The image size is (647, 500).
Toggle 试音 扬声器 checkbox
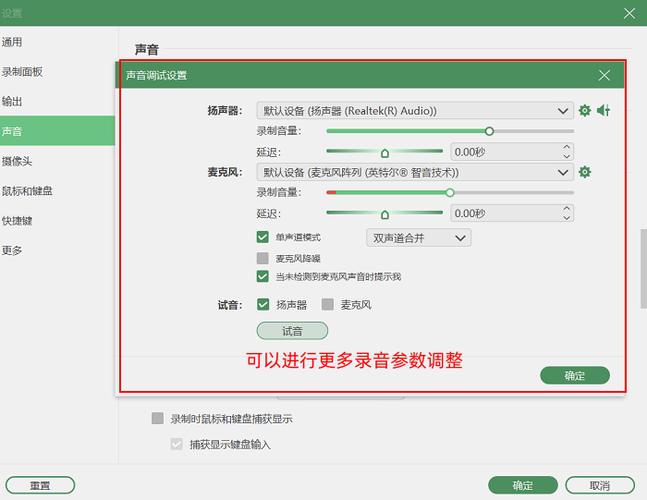tap(263, 304)
